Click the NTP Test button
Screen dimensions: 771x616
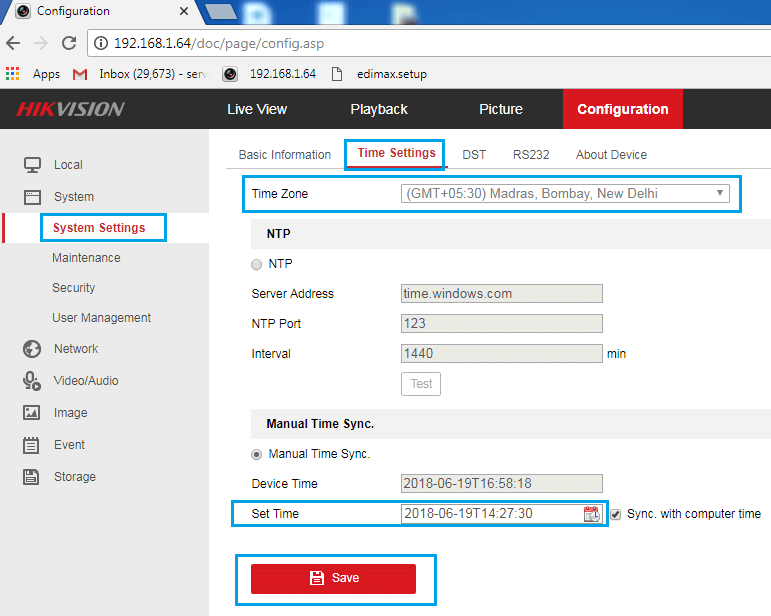click(421, 384)
